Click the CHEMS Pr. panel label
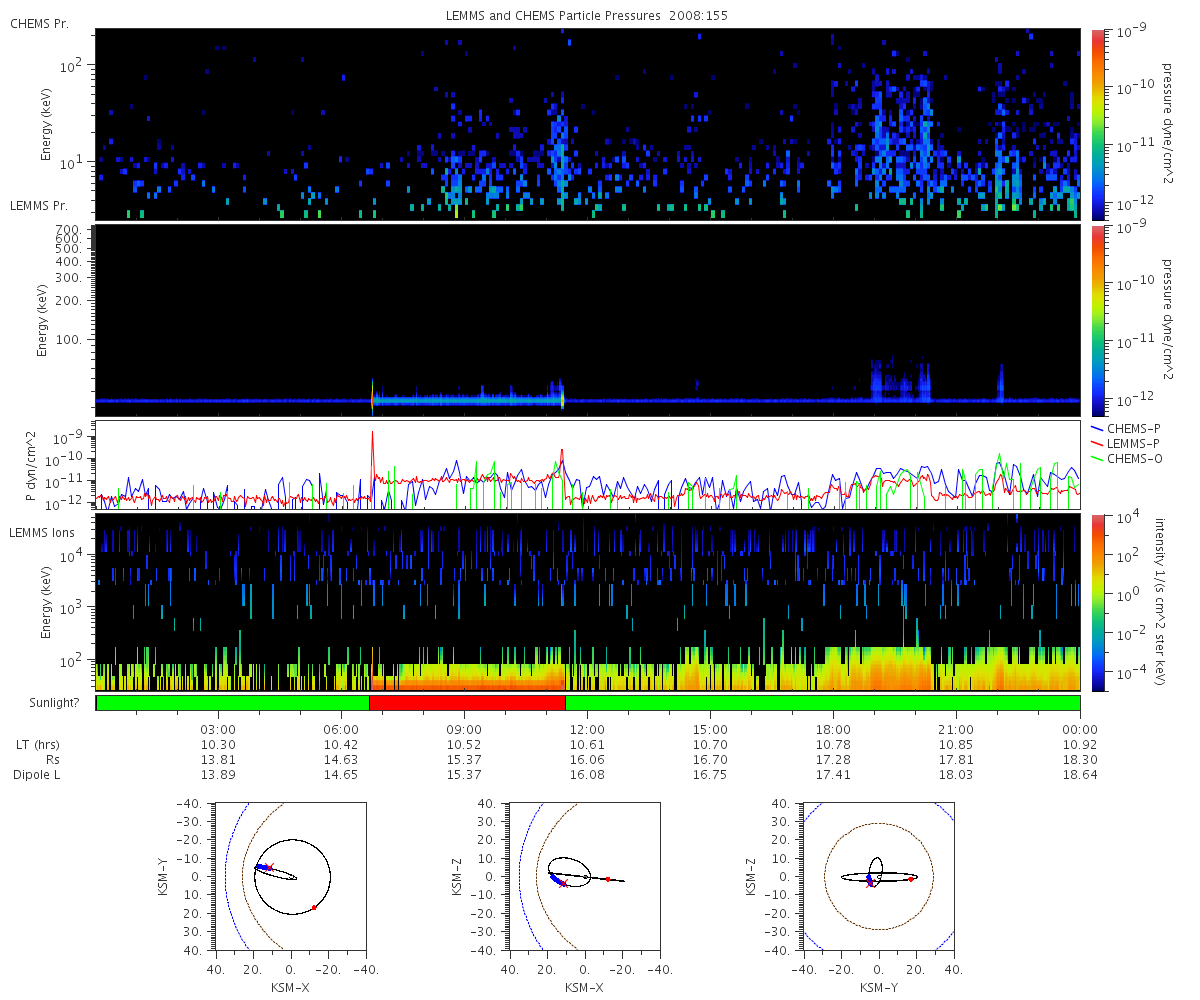This screenshot has width=1200, height=1000. (x=39, y=23)
